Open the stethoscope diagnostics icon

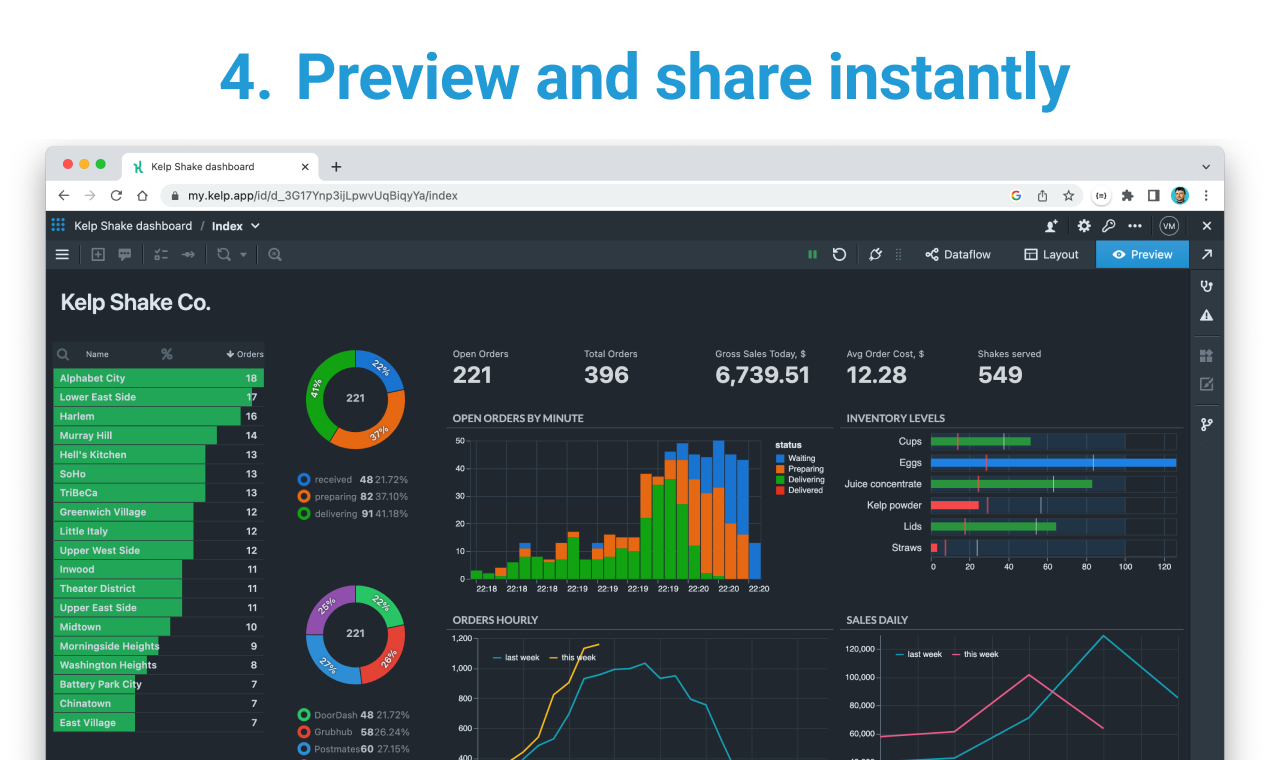point(1207,286)
